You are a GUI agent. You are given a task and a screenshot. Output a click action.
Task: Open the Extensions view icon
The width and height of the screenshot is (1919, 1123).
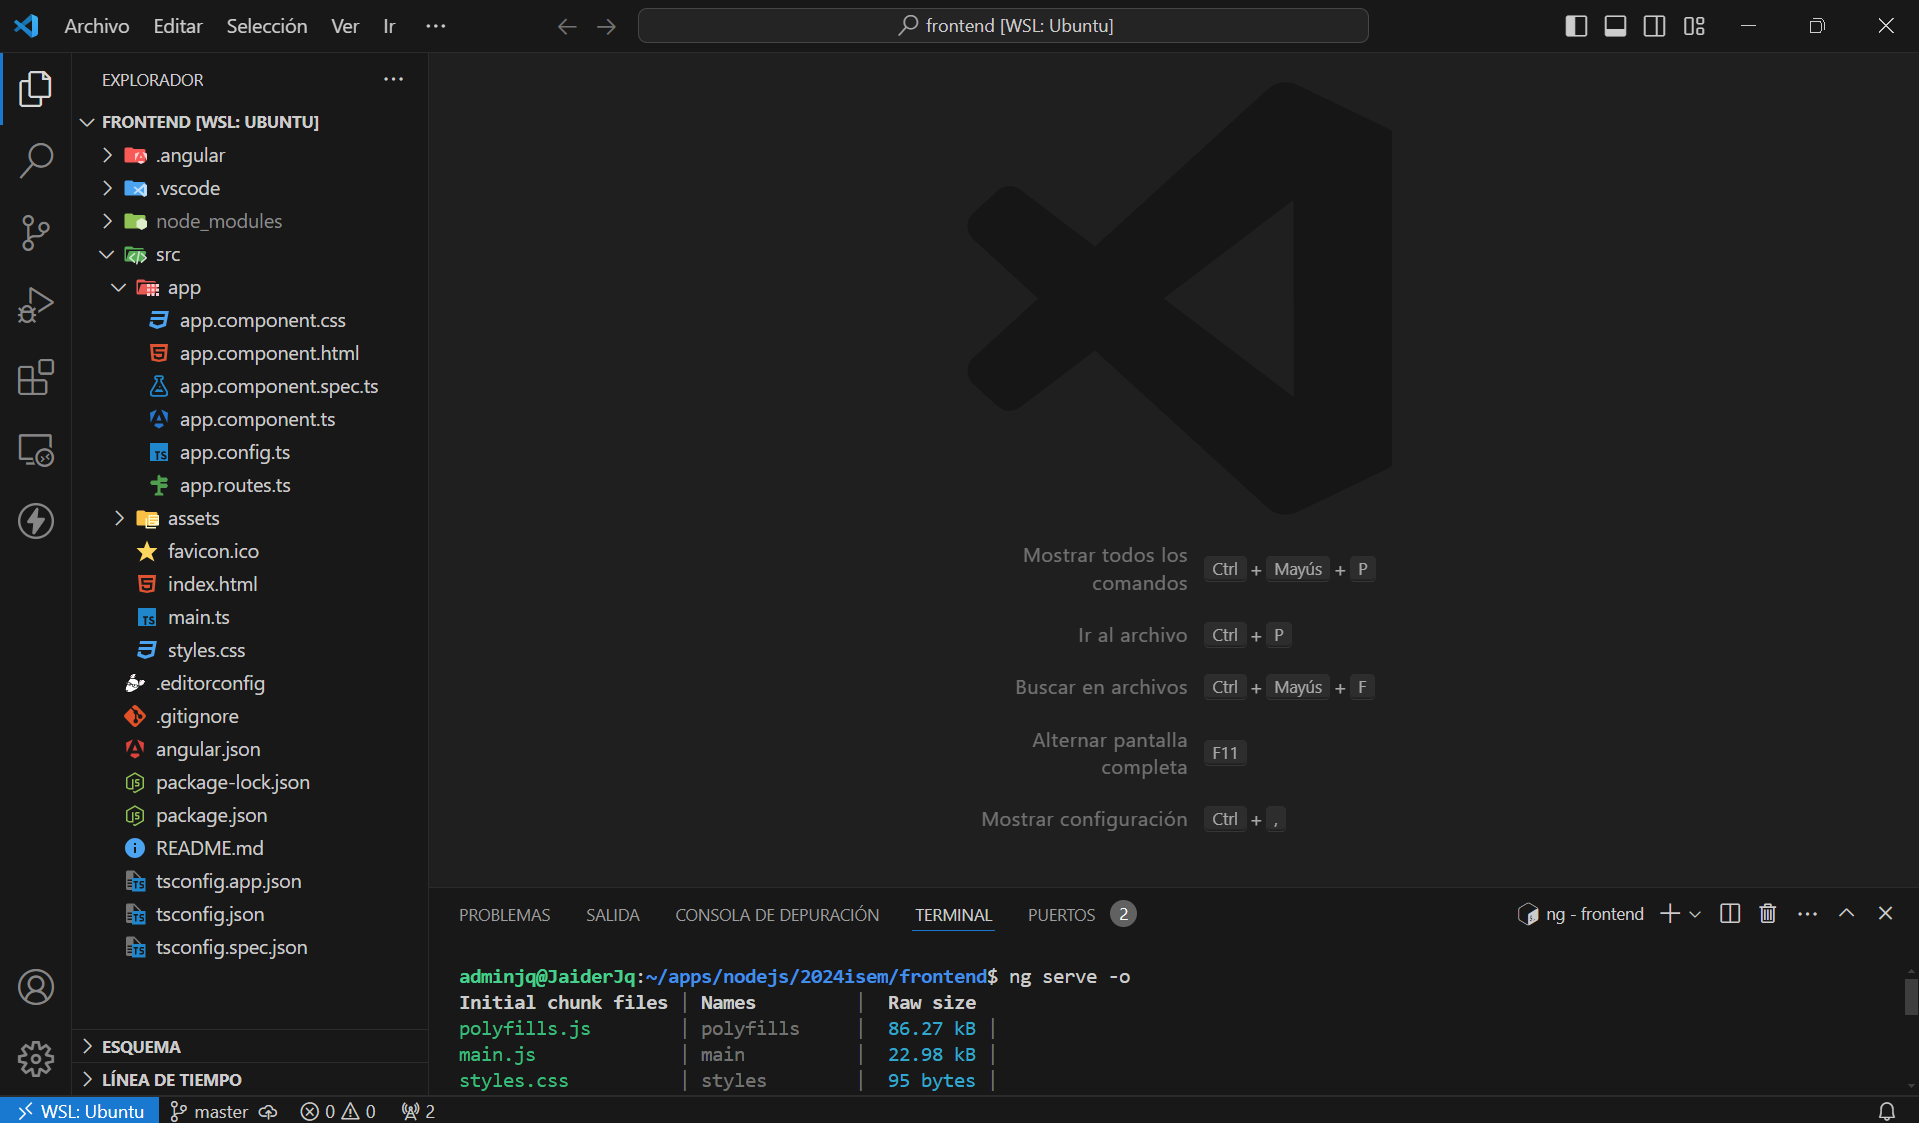click(x=36, y=377)
